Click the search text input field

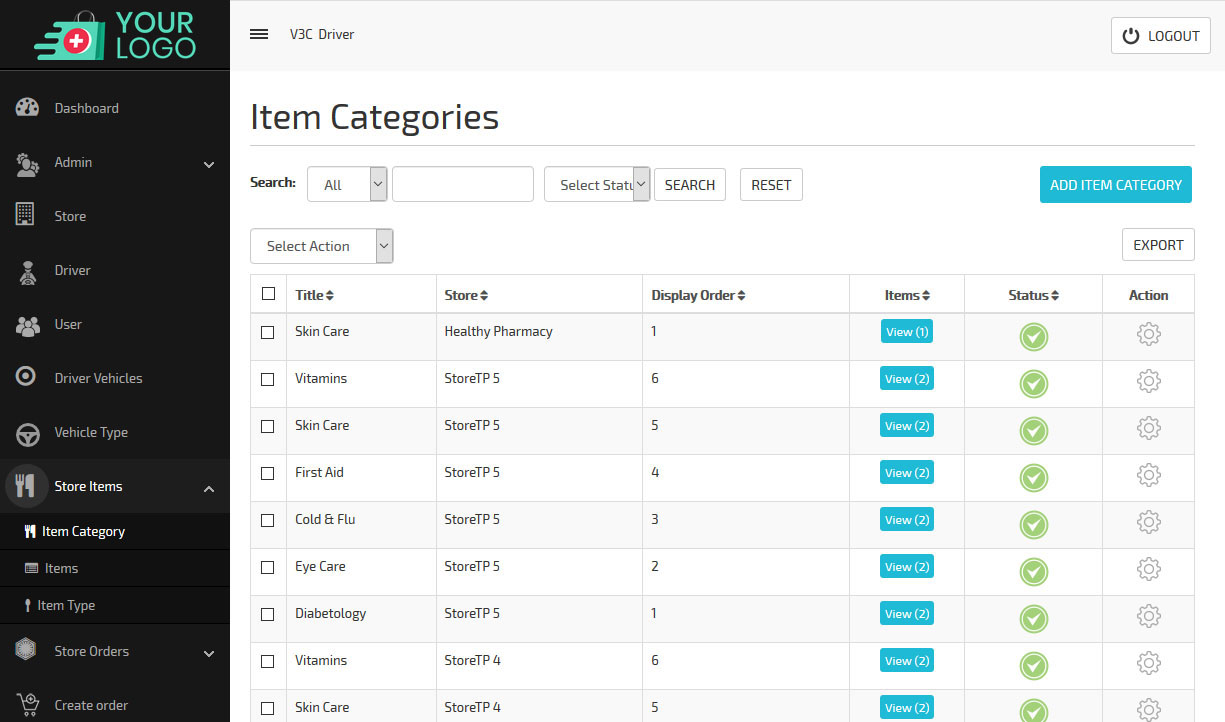click(x=462, y=185)
